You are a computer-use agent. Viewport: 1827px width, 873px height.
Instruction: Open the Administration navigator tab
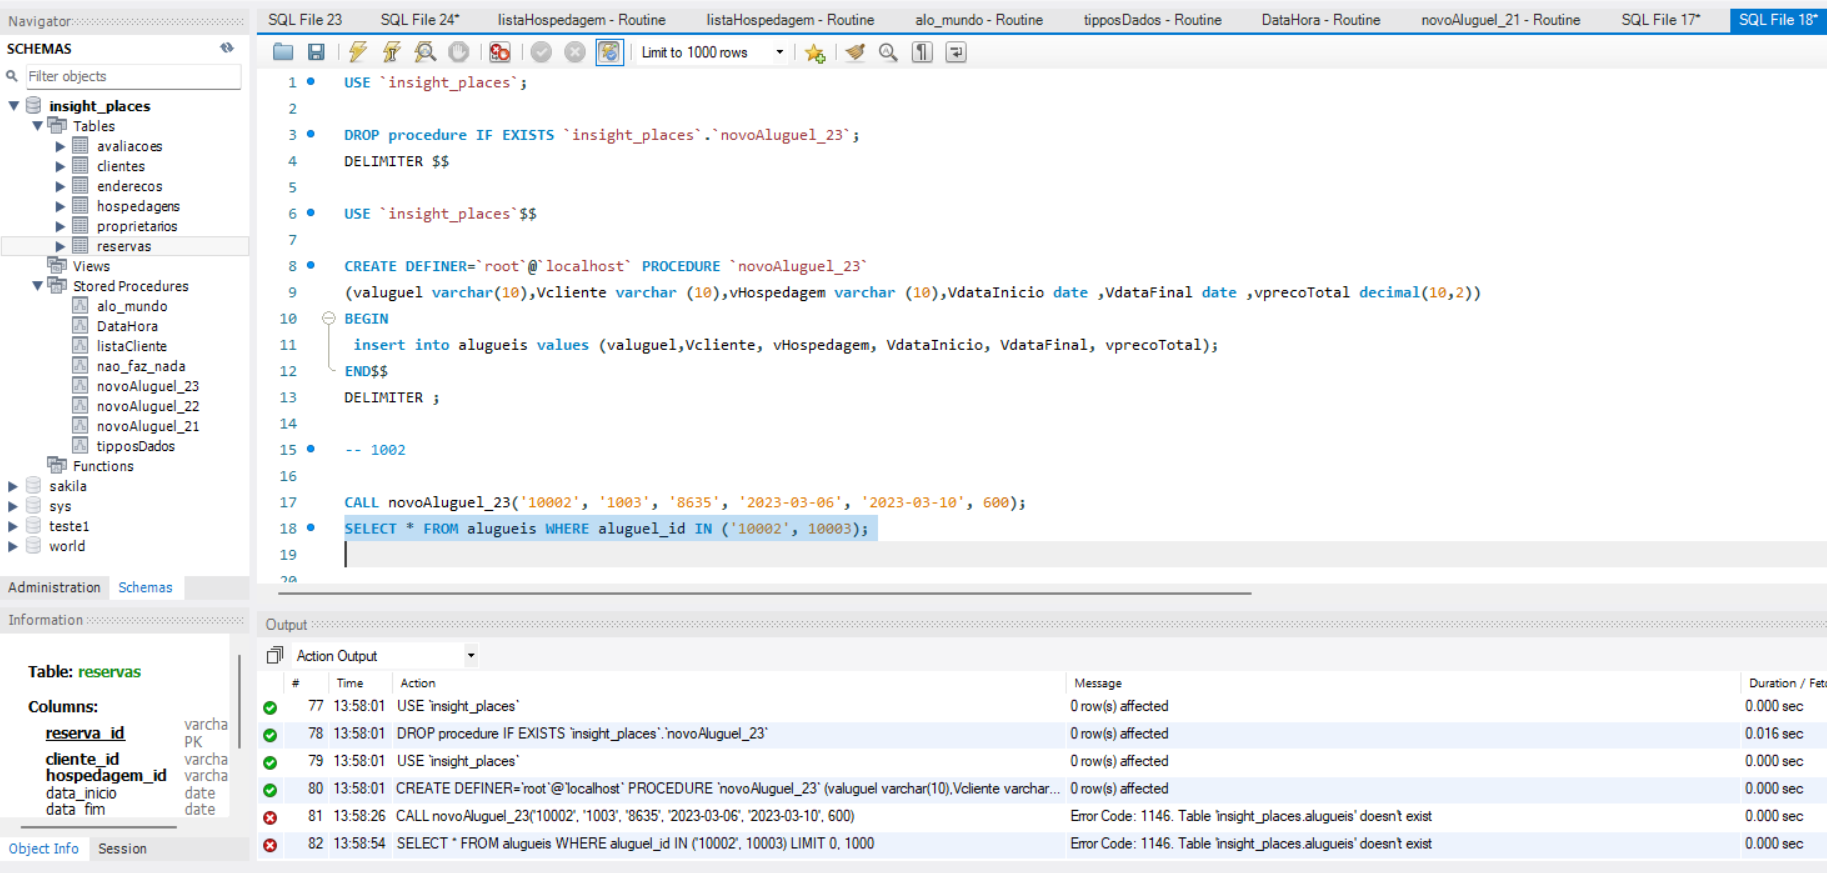coord(54,587)
